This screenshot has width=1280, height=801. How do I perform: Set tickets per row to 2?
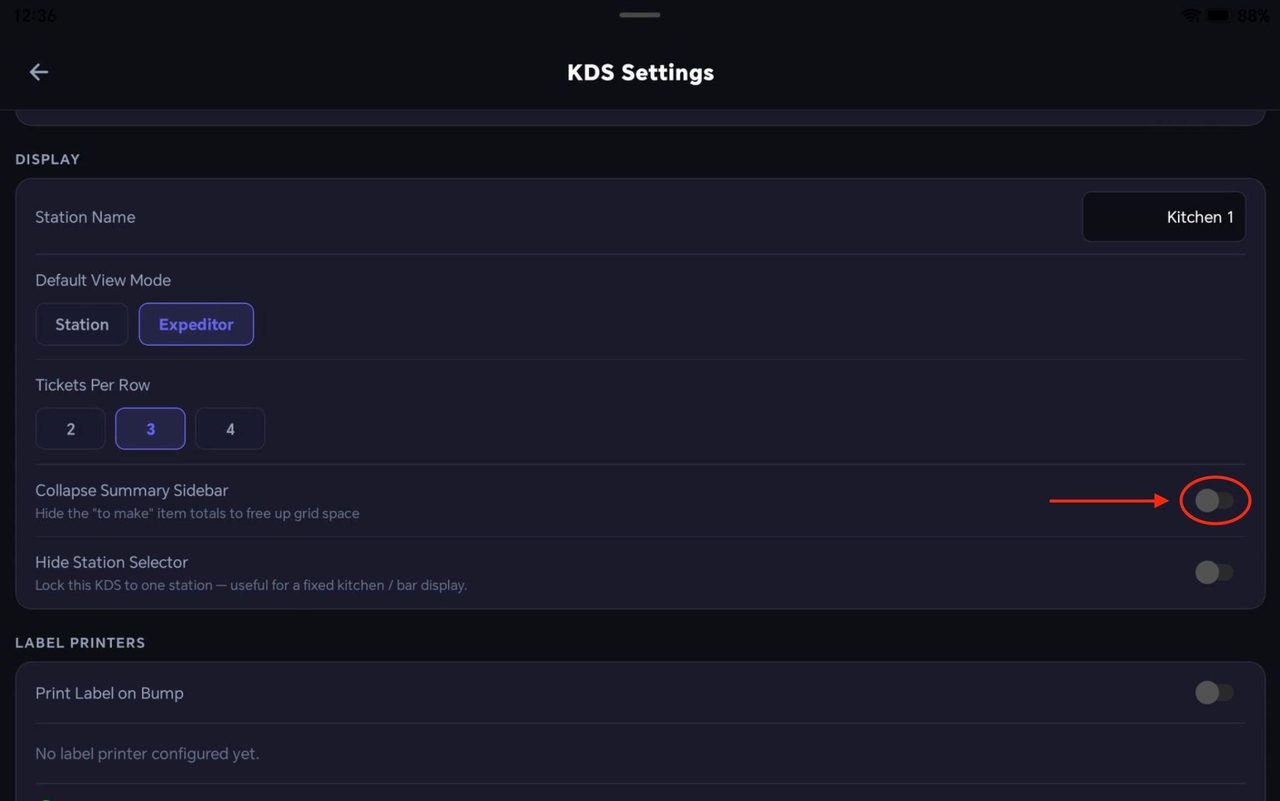(x=71, y=429)
